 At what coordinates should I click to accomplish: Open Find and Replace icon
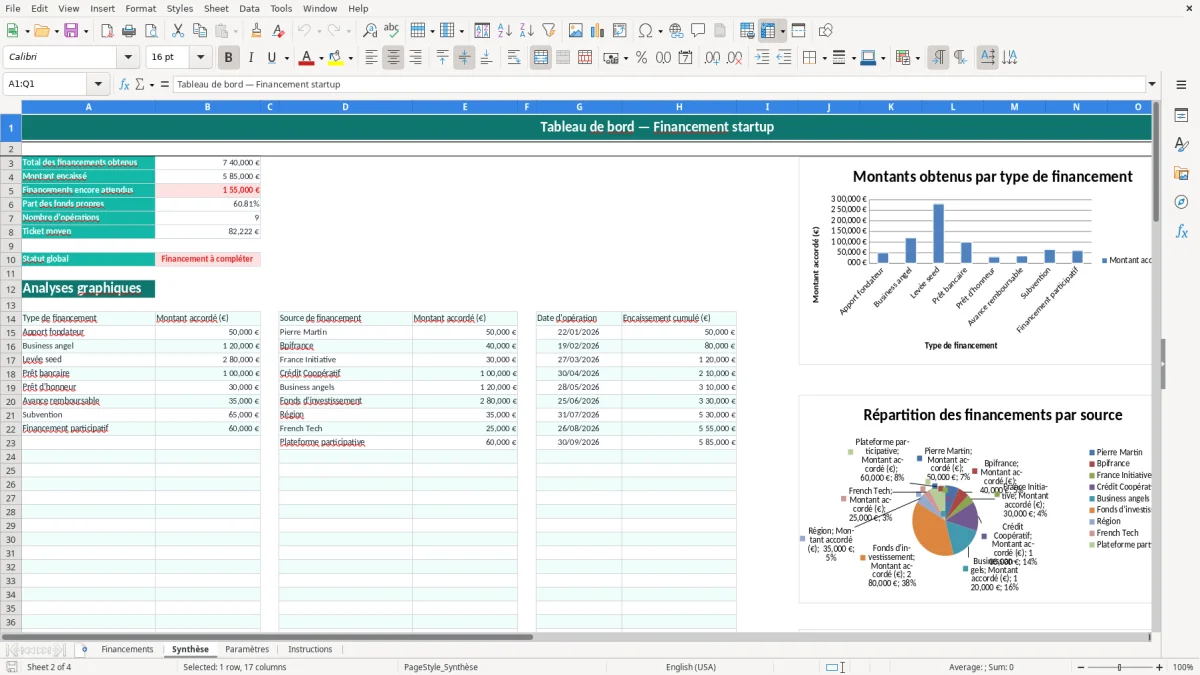(370, 31)
